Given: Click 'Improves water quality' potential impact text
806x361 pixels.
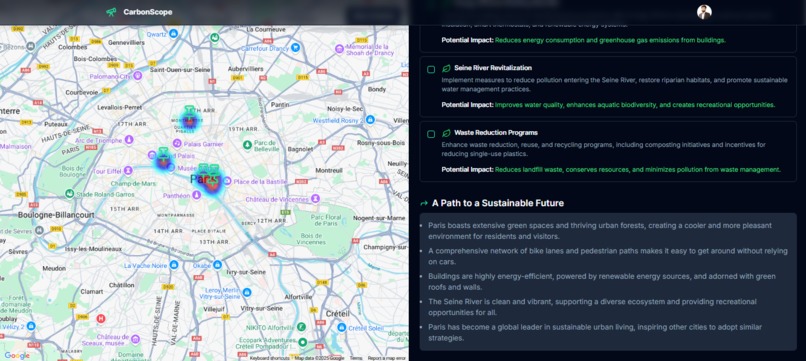Looking at the screenshot, I should (x=635, y=105).
